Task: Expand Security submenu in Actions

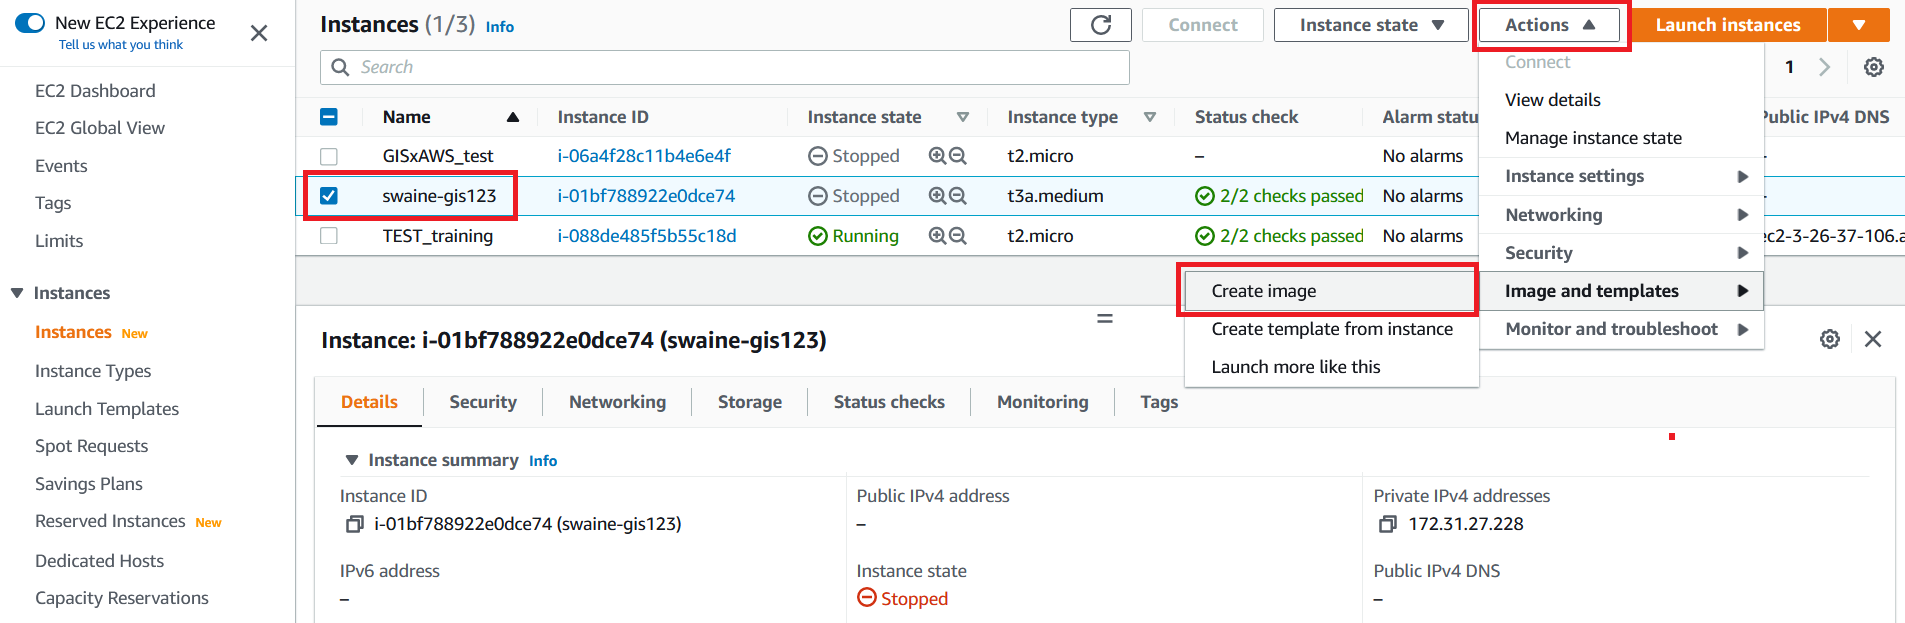Action: [1621, 253]
